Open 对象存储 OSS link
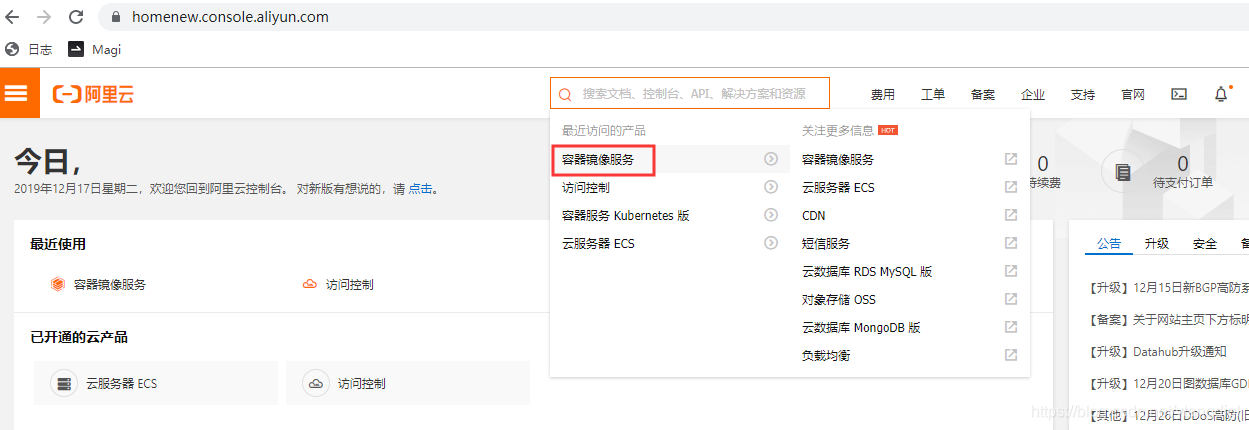The image size is (1249, 430). tap(838, 299)
